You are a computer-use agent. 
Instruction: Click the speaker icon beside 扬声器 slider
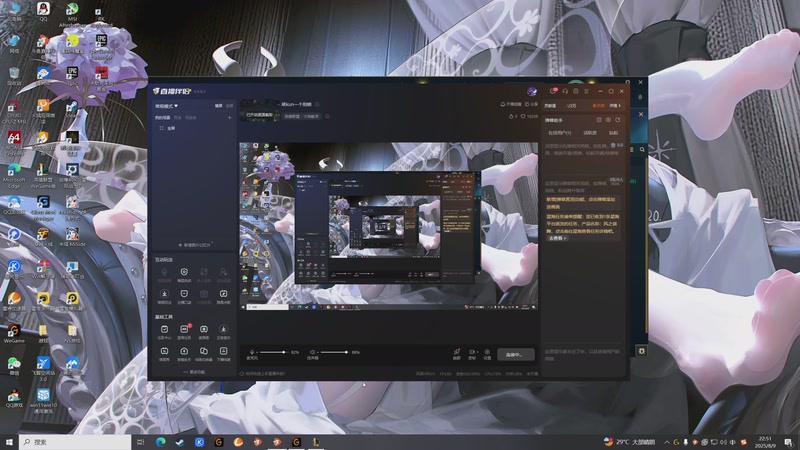point(312,352)
